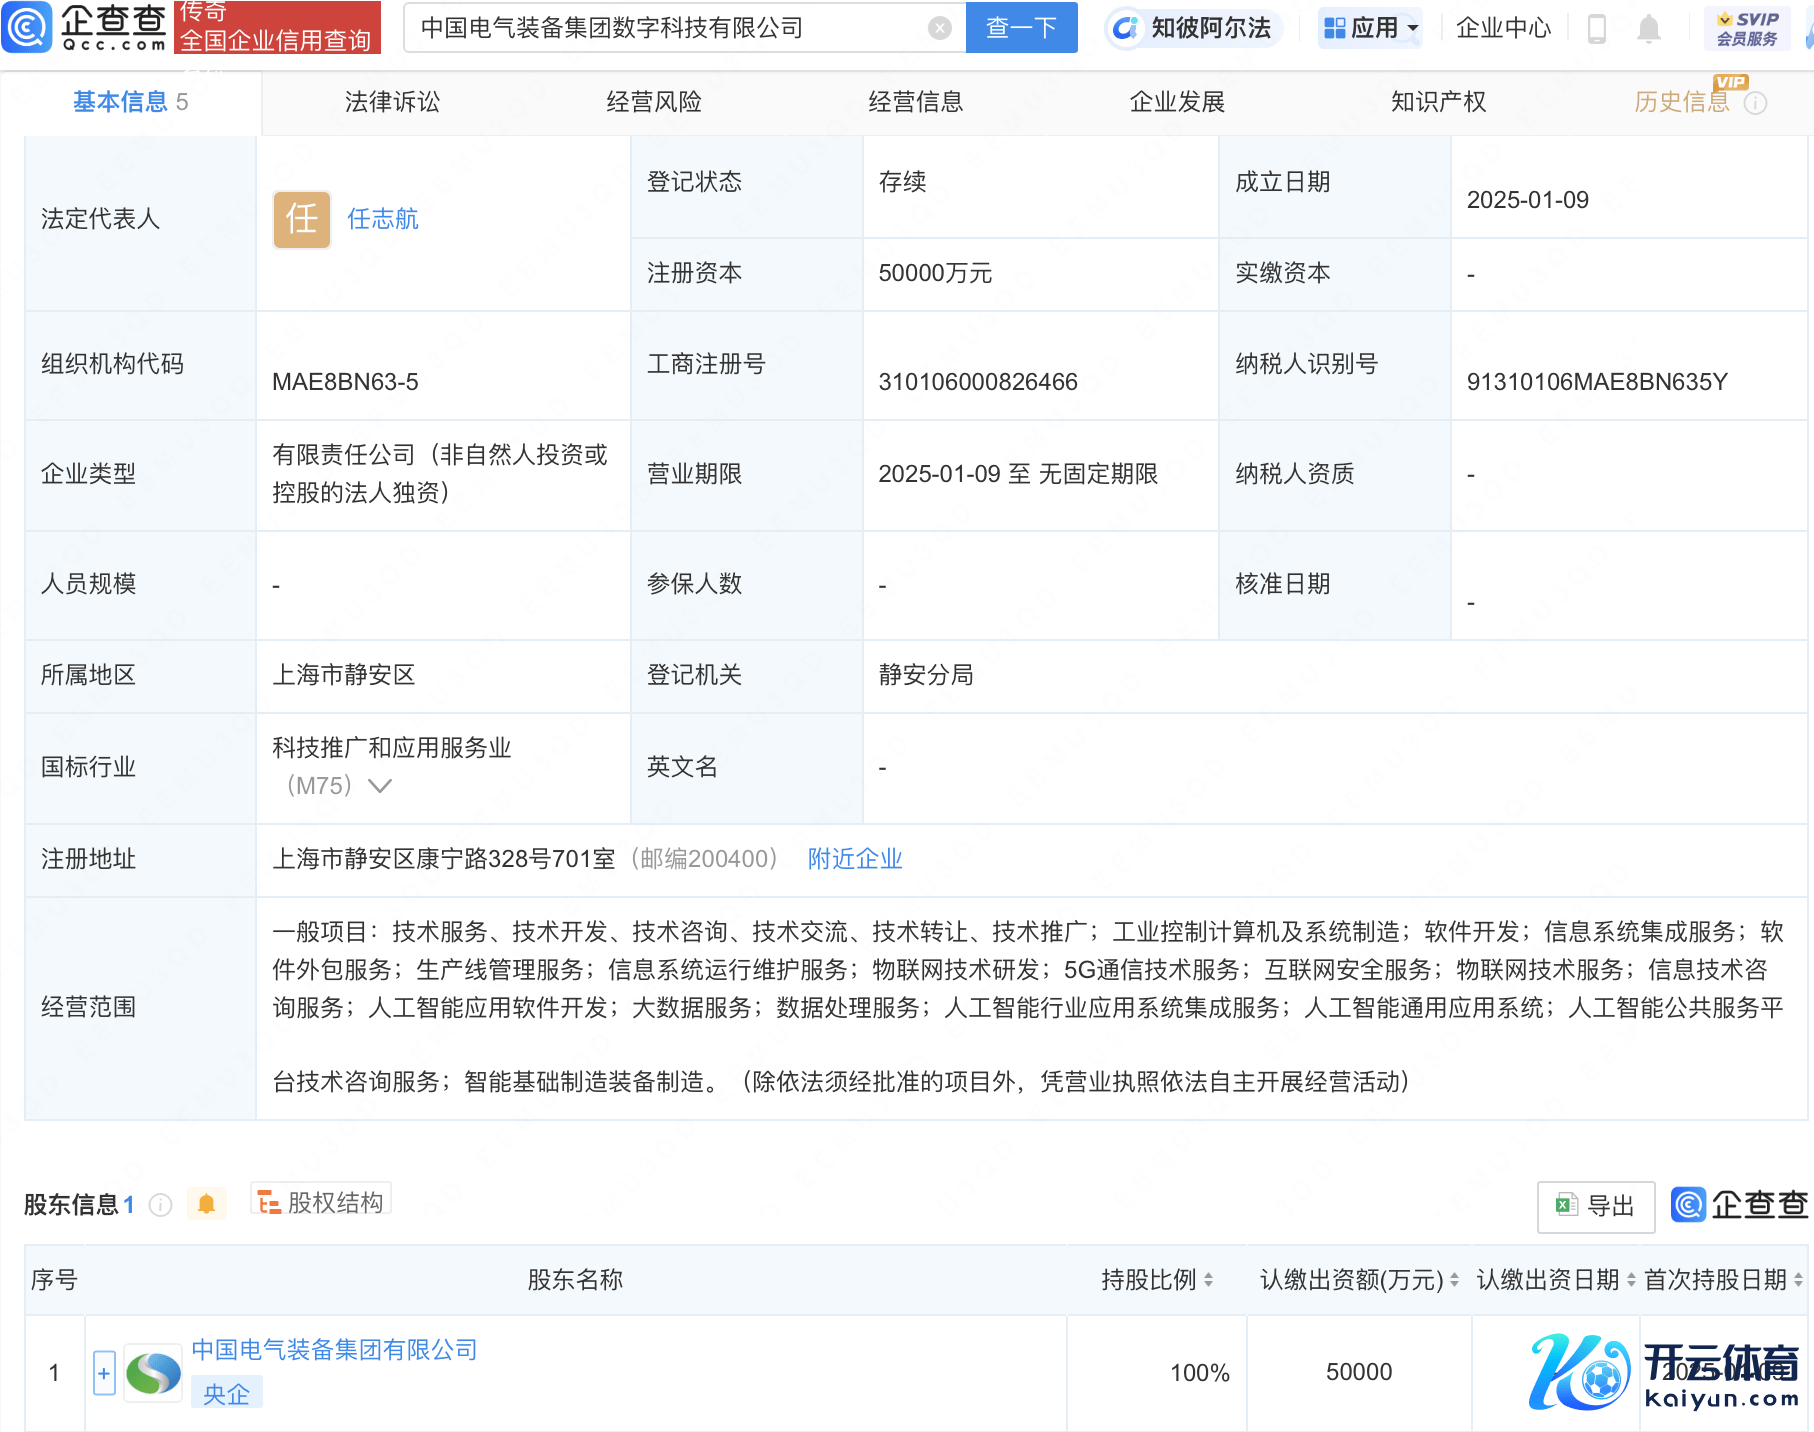Click the 任 avatar of legal representative

301,219
